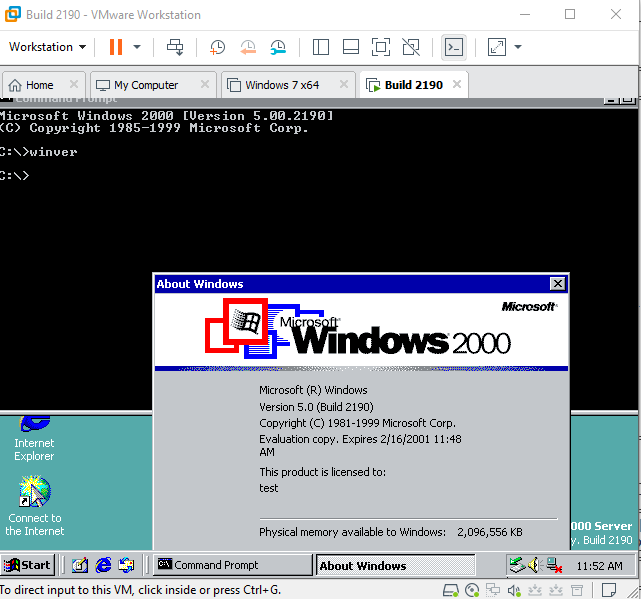Screen dimensions: 641x599
Task: Toggle the console view button
Action: (454, 47)
